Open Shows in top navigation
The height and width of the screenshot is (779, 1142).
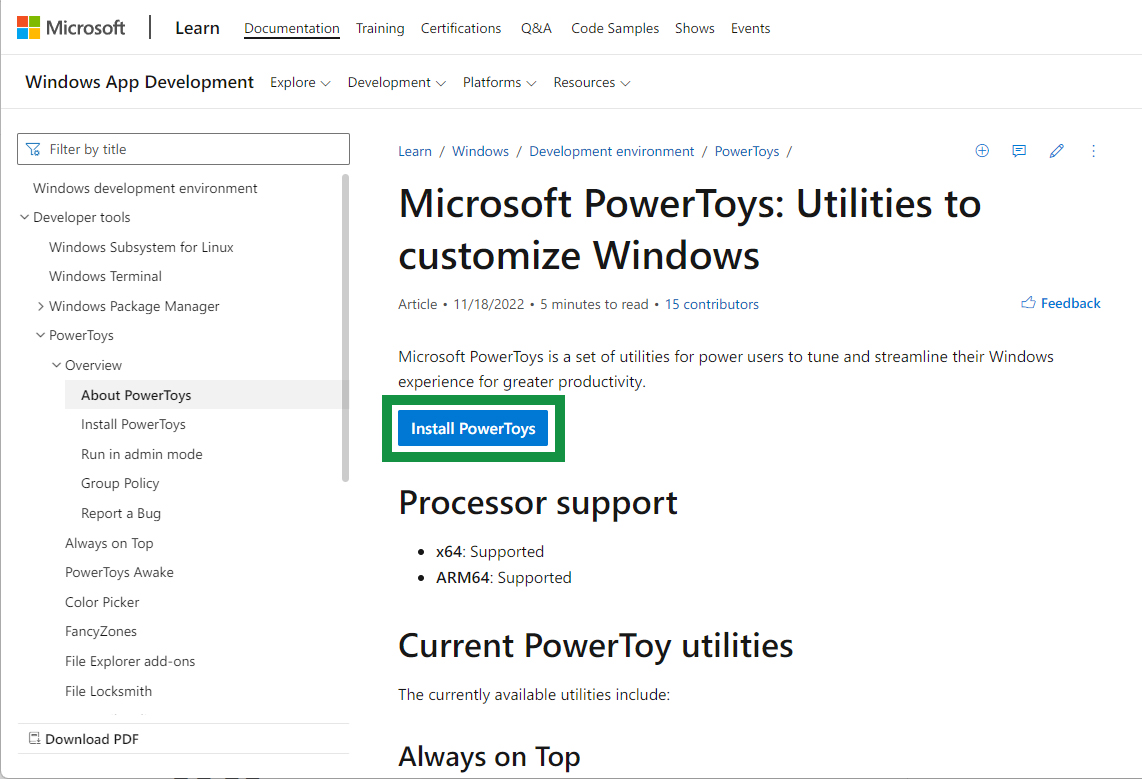pos(694,28)
